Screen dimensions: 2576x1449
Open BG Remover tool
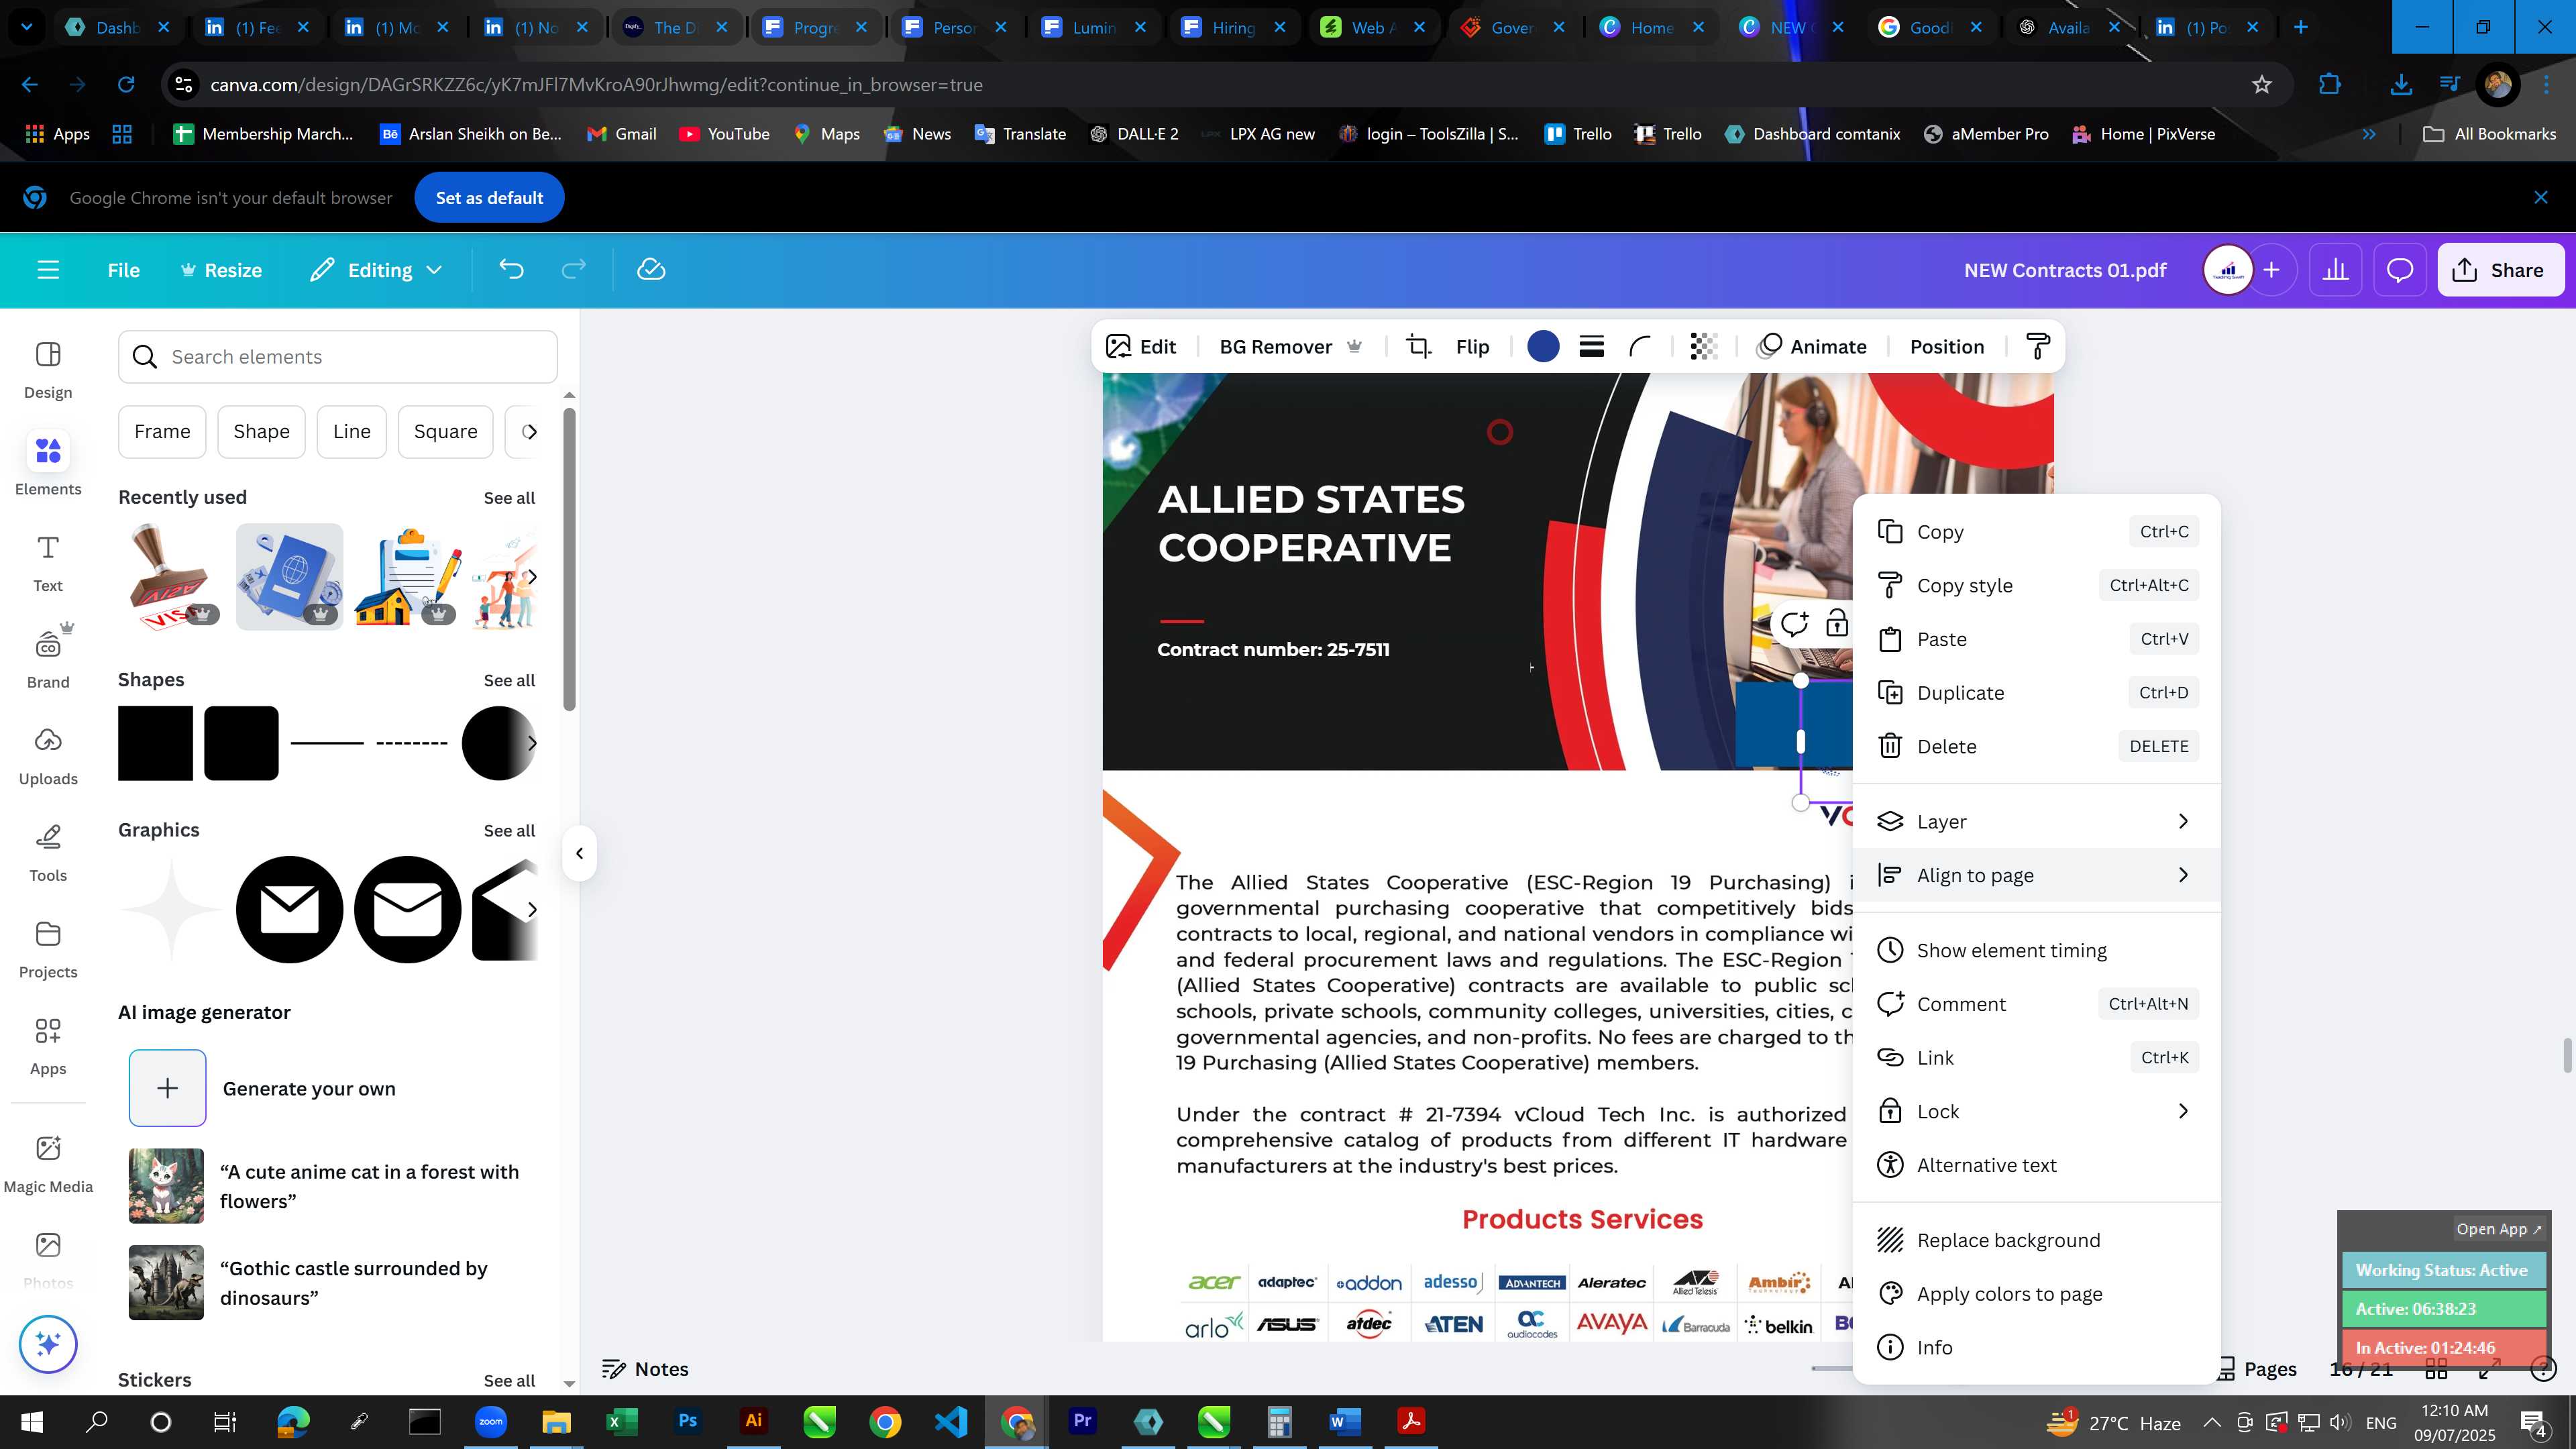tap(1290, 347)
